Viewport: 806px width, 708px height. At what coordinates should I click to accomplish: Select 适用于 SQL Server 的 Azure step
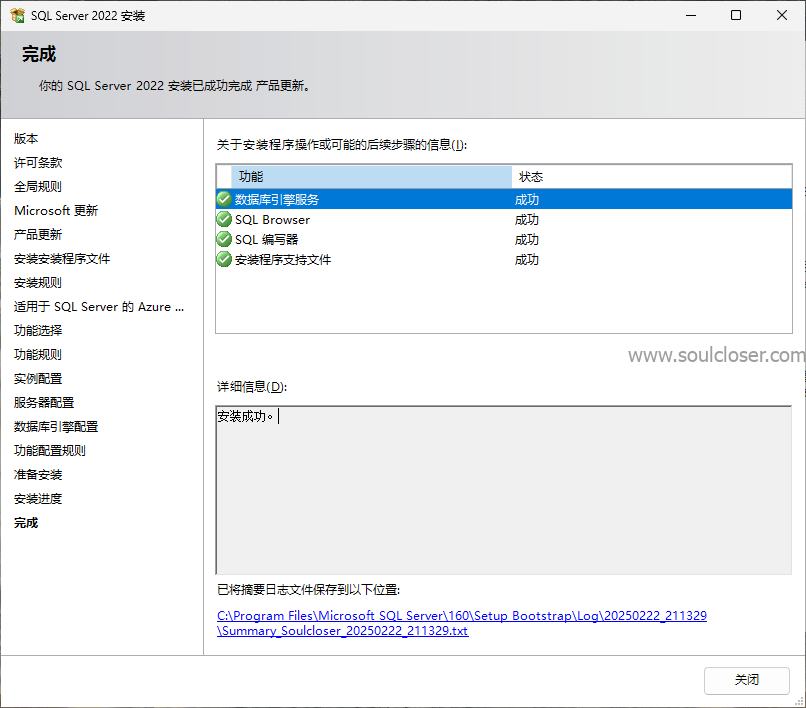[x=99, y=307]
